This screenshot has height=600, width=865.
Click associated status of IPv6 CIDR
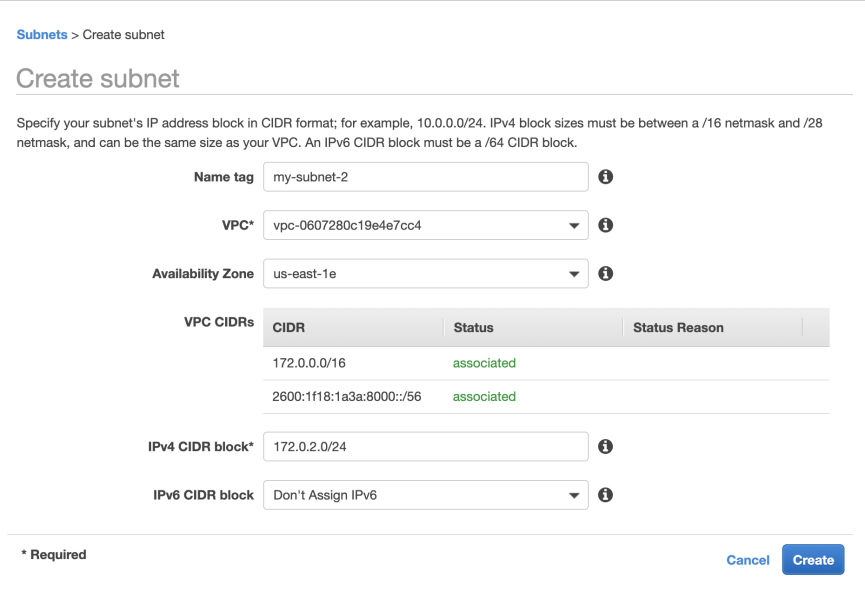pyautogui.click(x=484, y=397)
